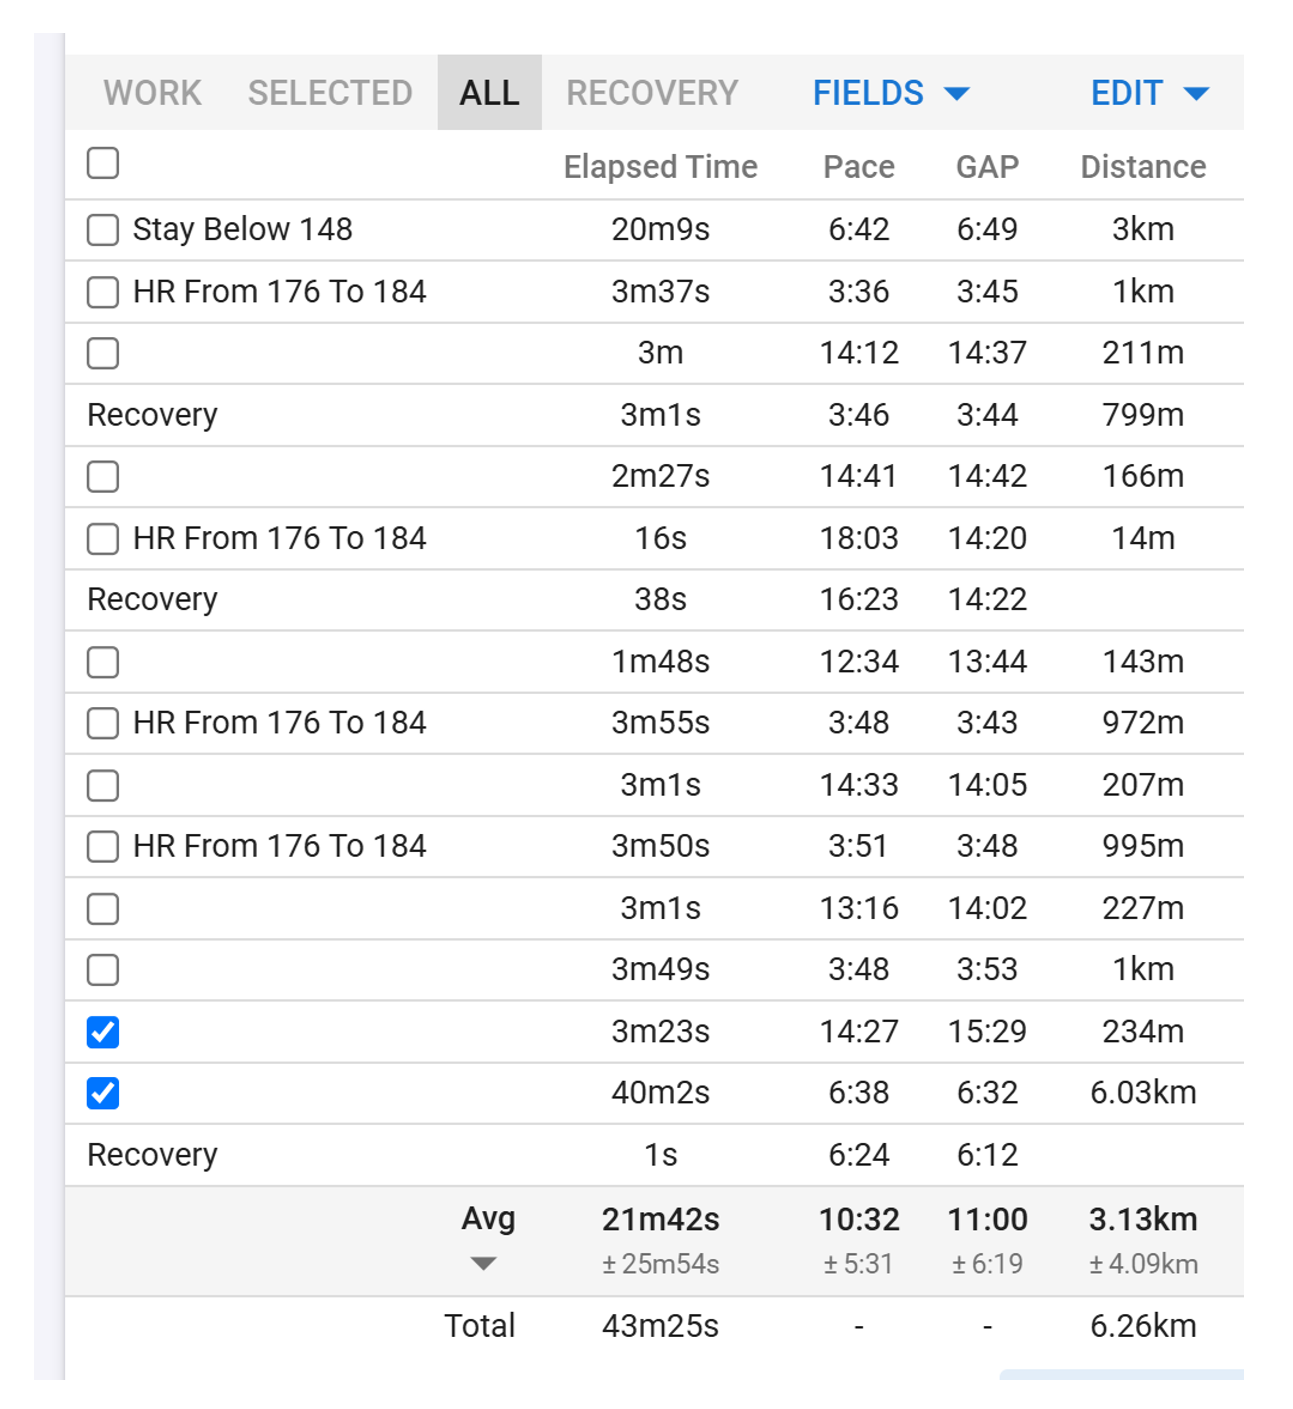The width and height of the screenshot is (1293, 1409).
Task: Click the Distance column header
Action: tap(1143, 167)
